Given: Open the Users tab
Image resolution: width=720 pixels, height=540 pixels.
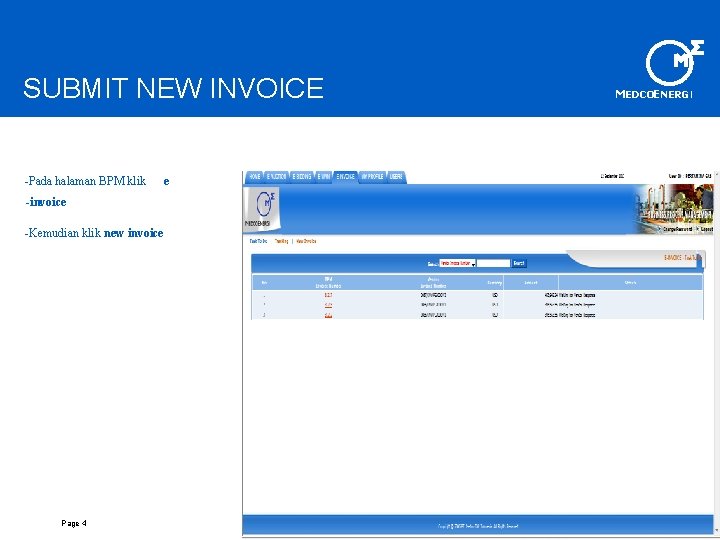Looking at the screenshot, I should click(x=396, y=177).
